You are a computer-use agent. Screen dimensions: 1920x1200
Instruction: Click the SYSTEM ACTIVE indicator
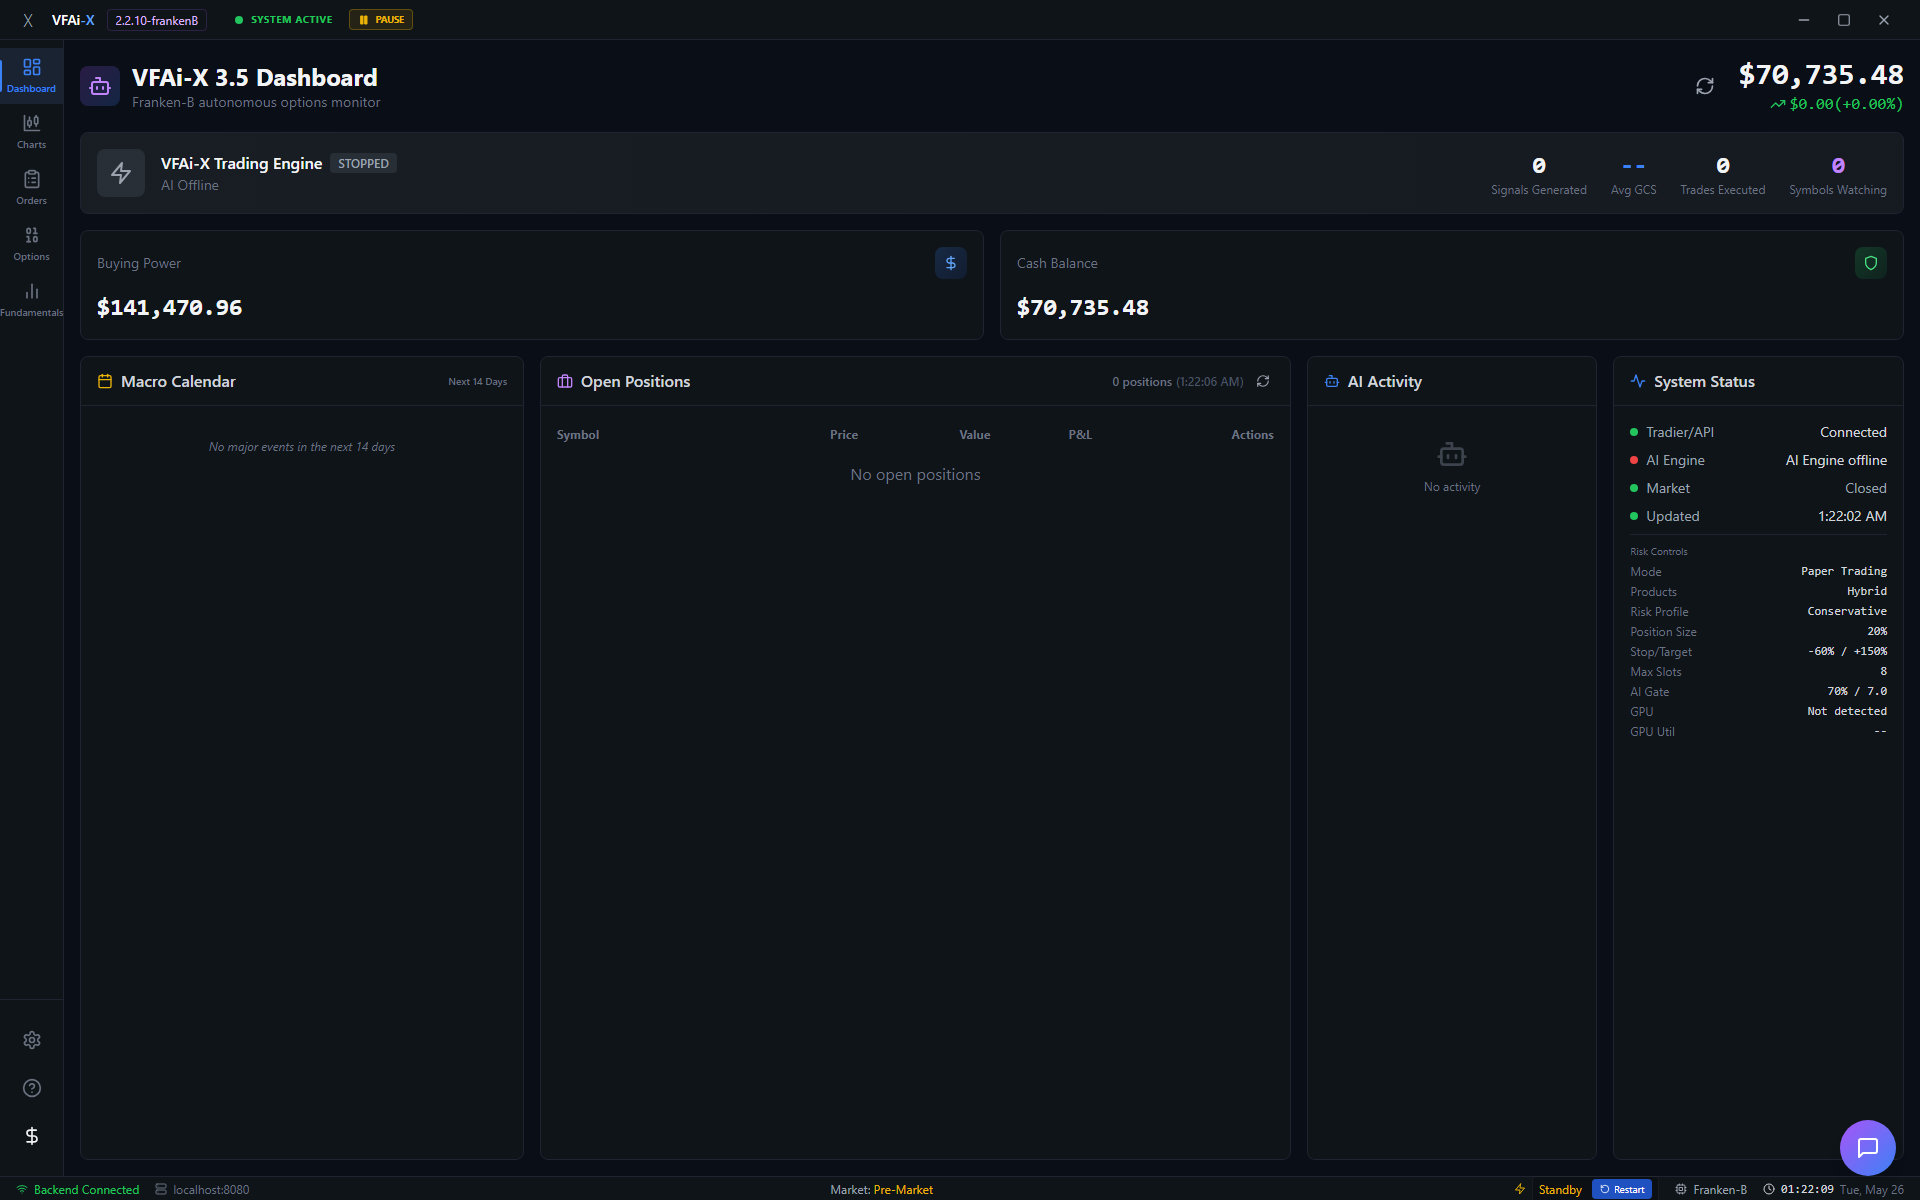click(283, 20)
